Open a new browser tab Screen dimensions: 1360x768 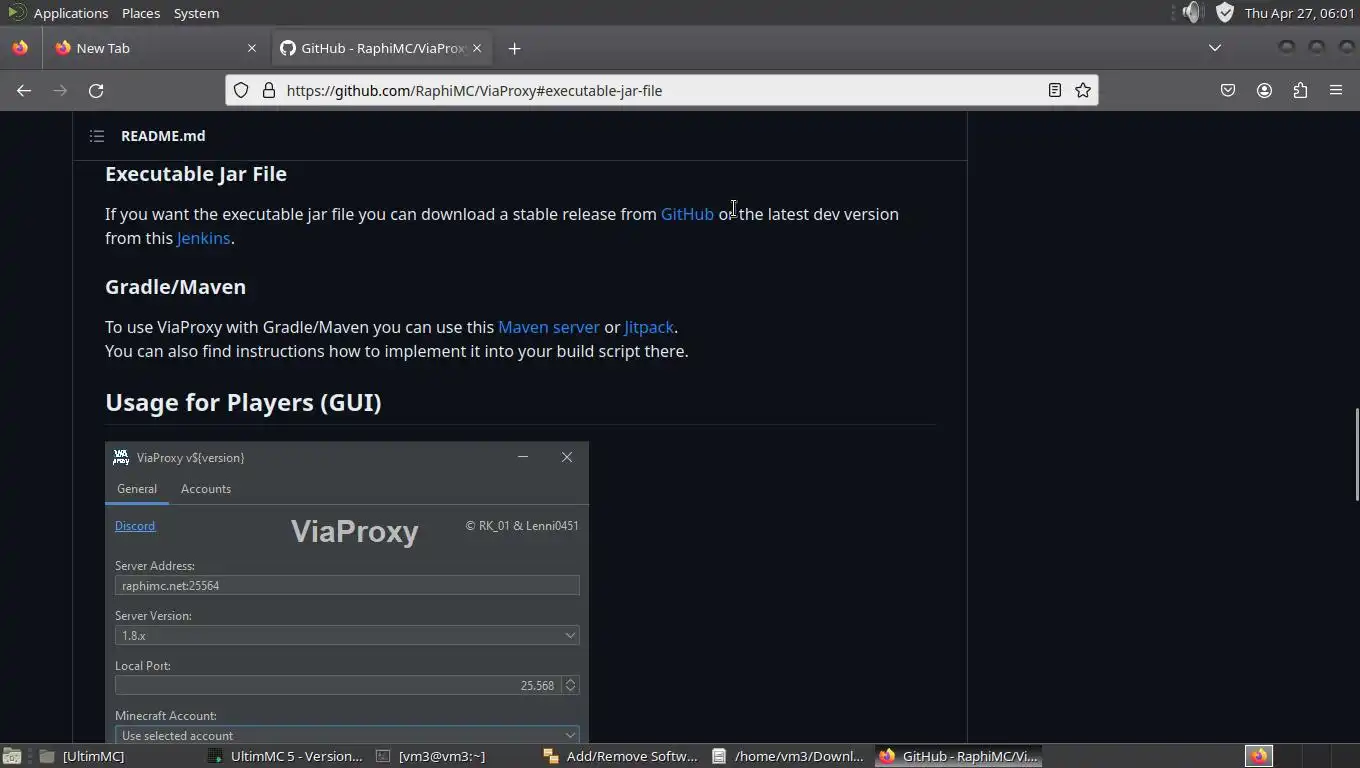514,48
